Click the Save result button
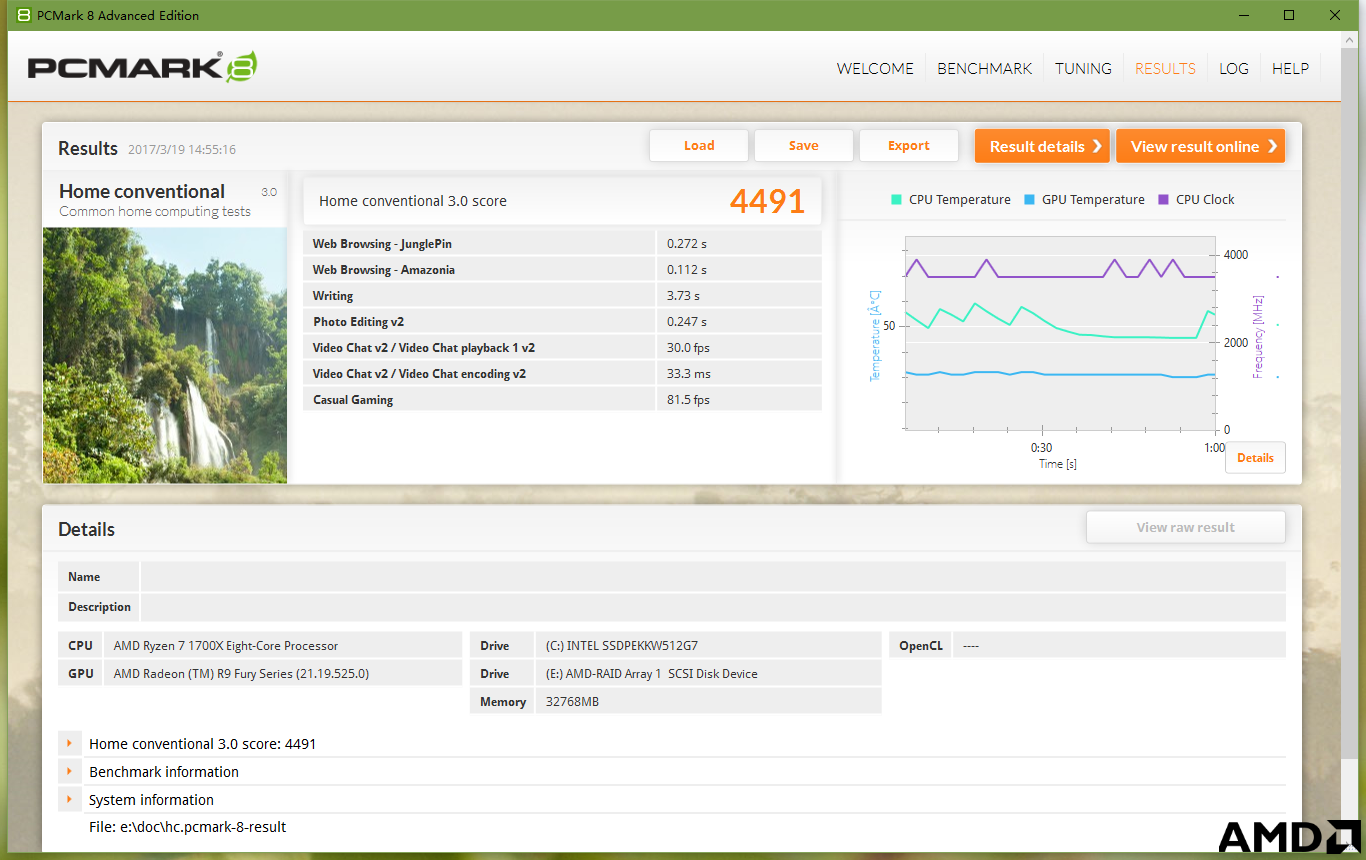The height and width of the screenshot is (860, 1366). (x=804, y=146)
